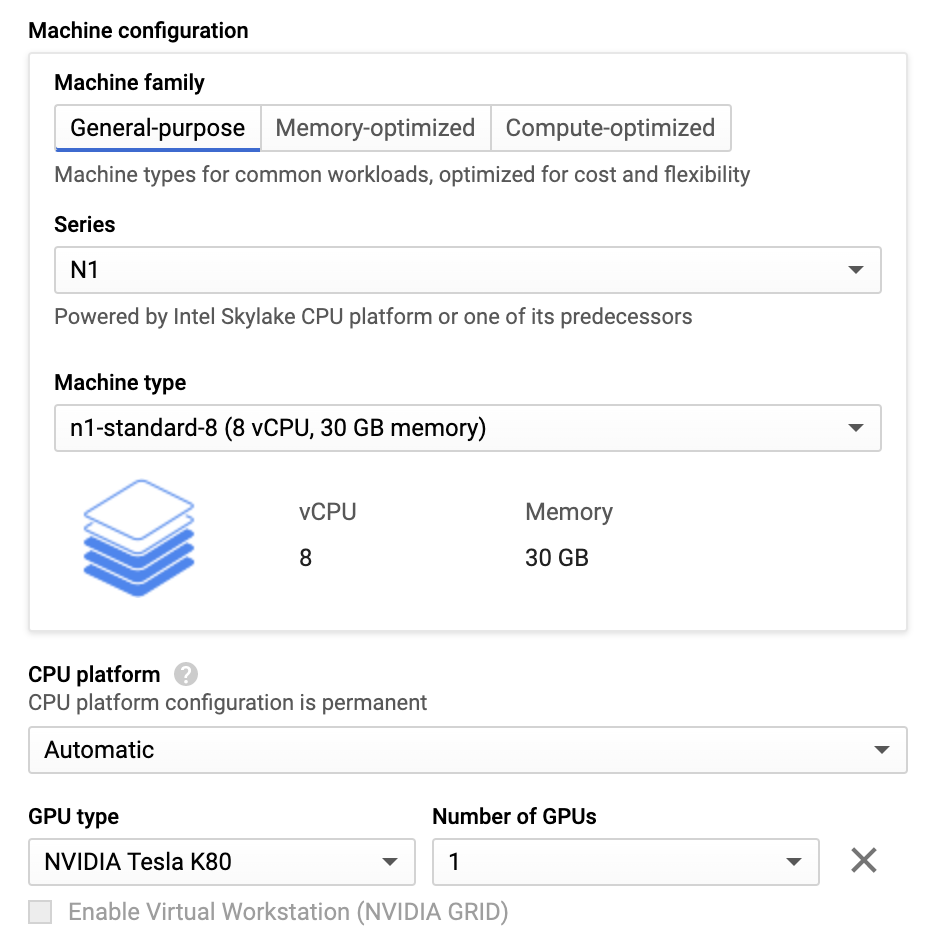This screenshot has height=952, width=942.
Task: Select the General-purpose machine family tab
Action: tap(157, 128)
